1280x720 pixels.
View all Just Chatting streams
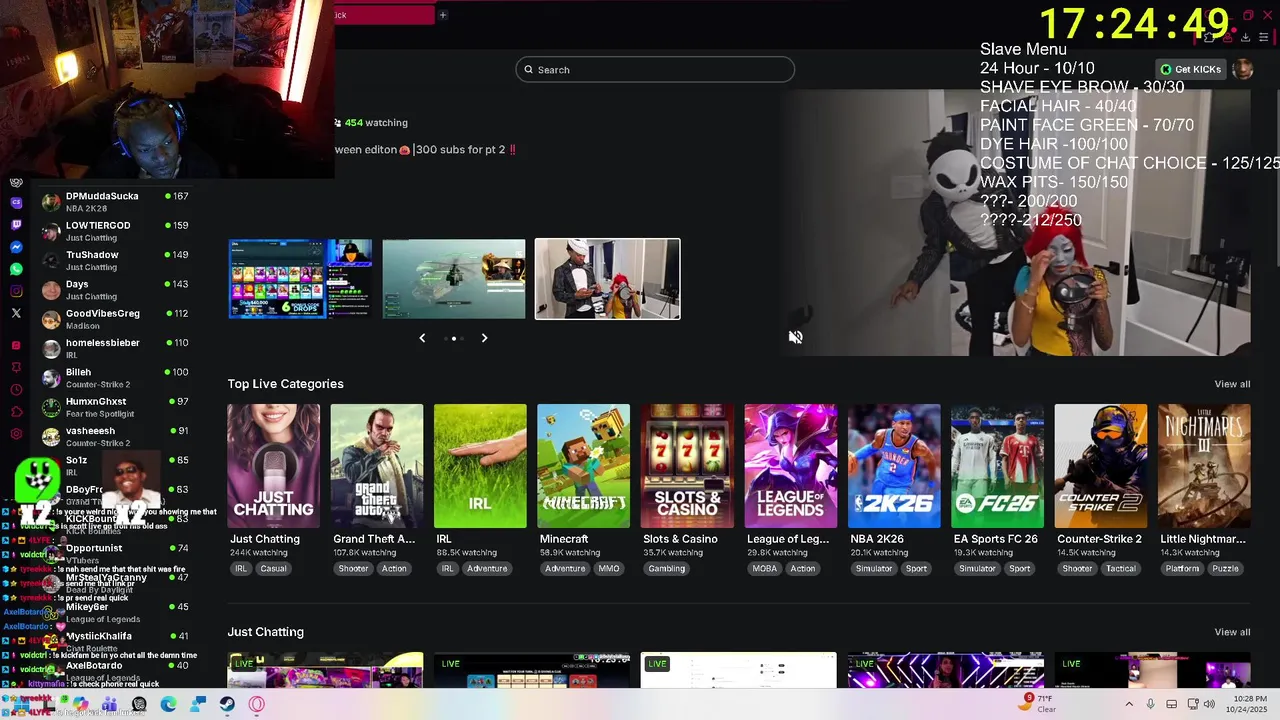[1232, 632]
